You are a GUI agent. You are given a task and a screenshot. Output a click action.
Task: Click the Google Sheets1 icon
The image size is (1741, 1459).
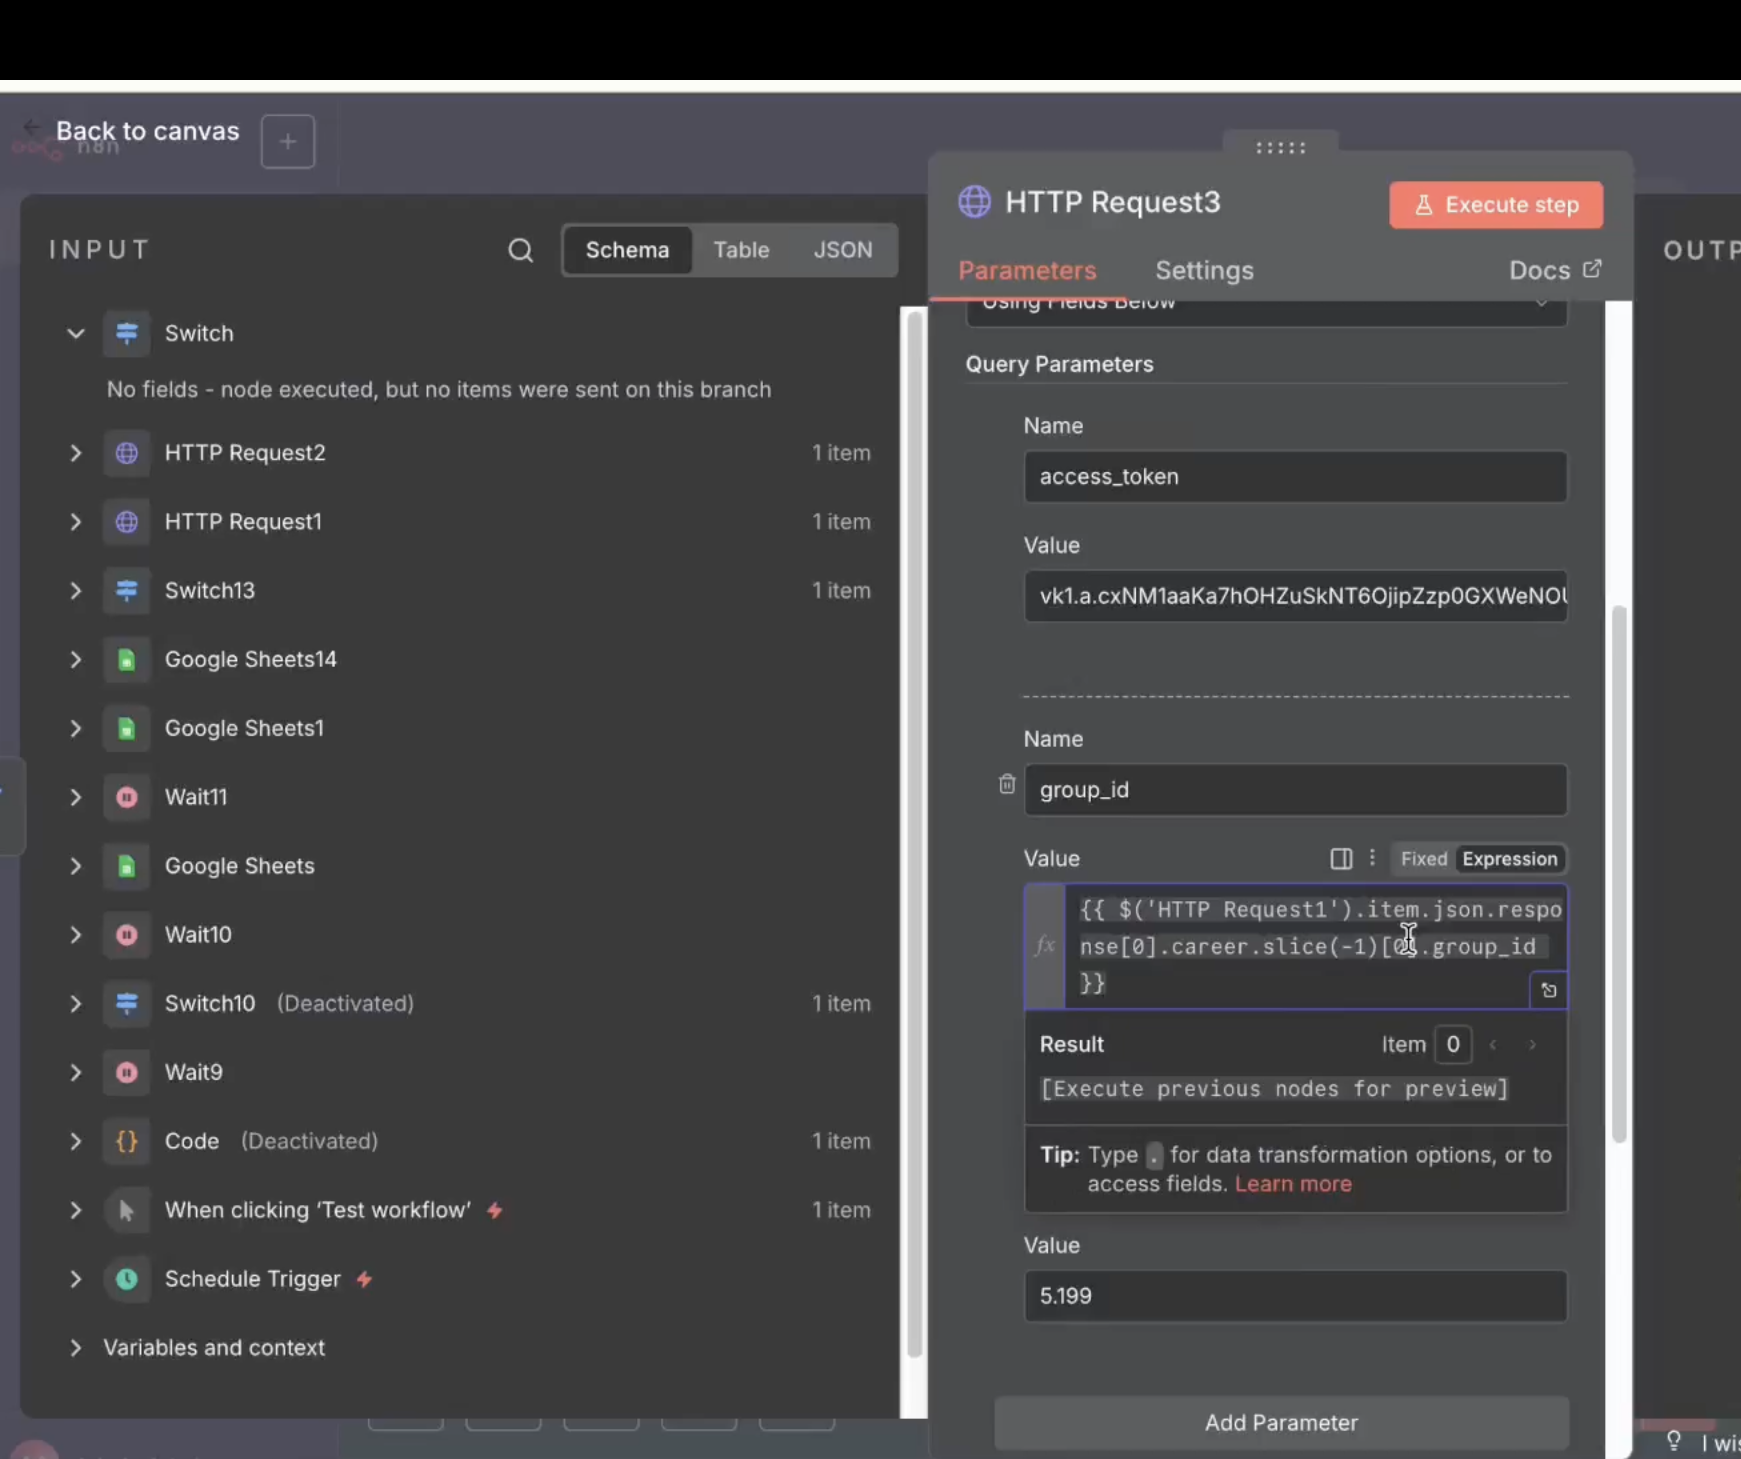127,729
